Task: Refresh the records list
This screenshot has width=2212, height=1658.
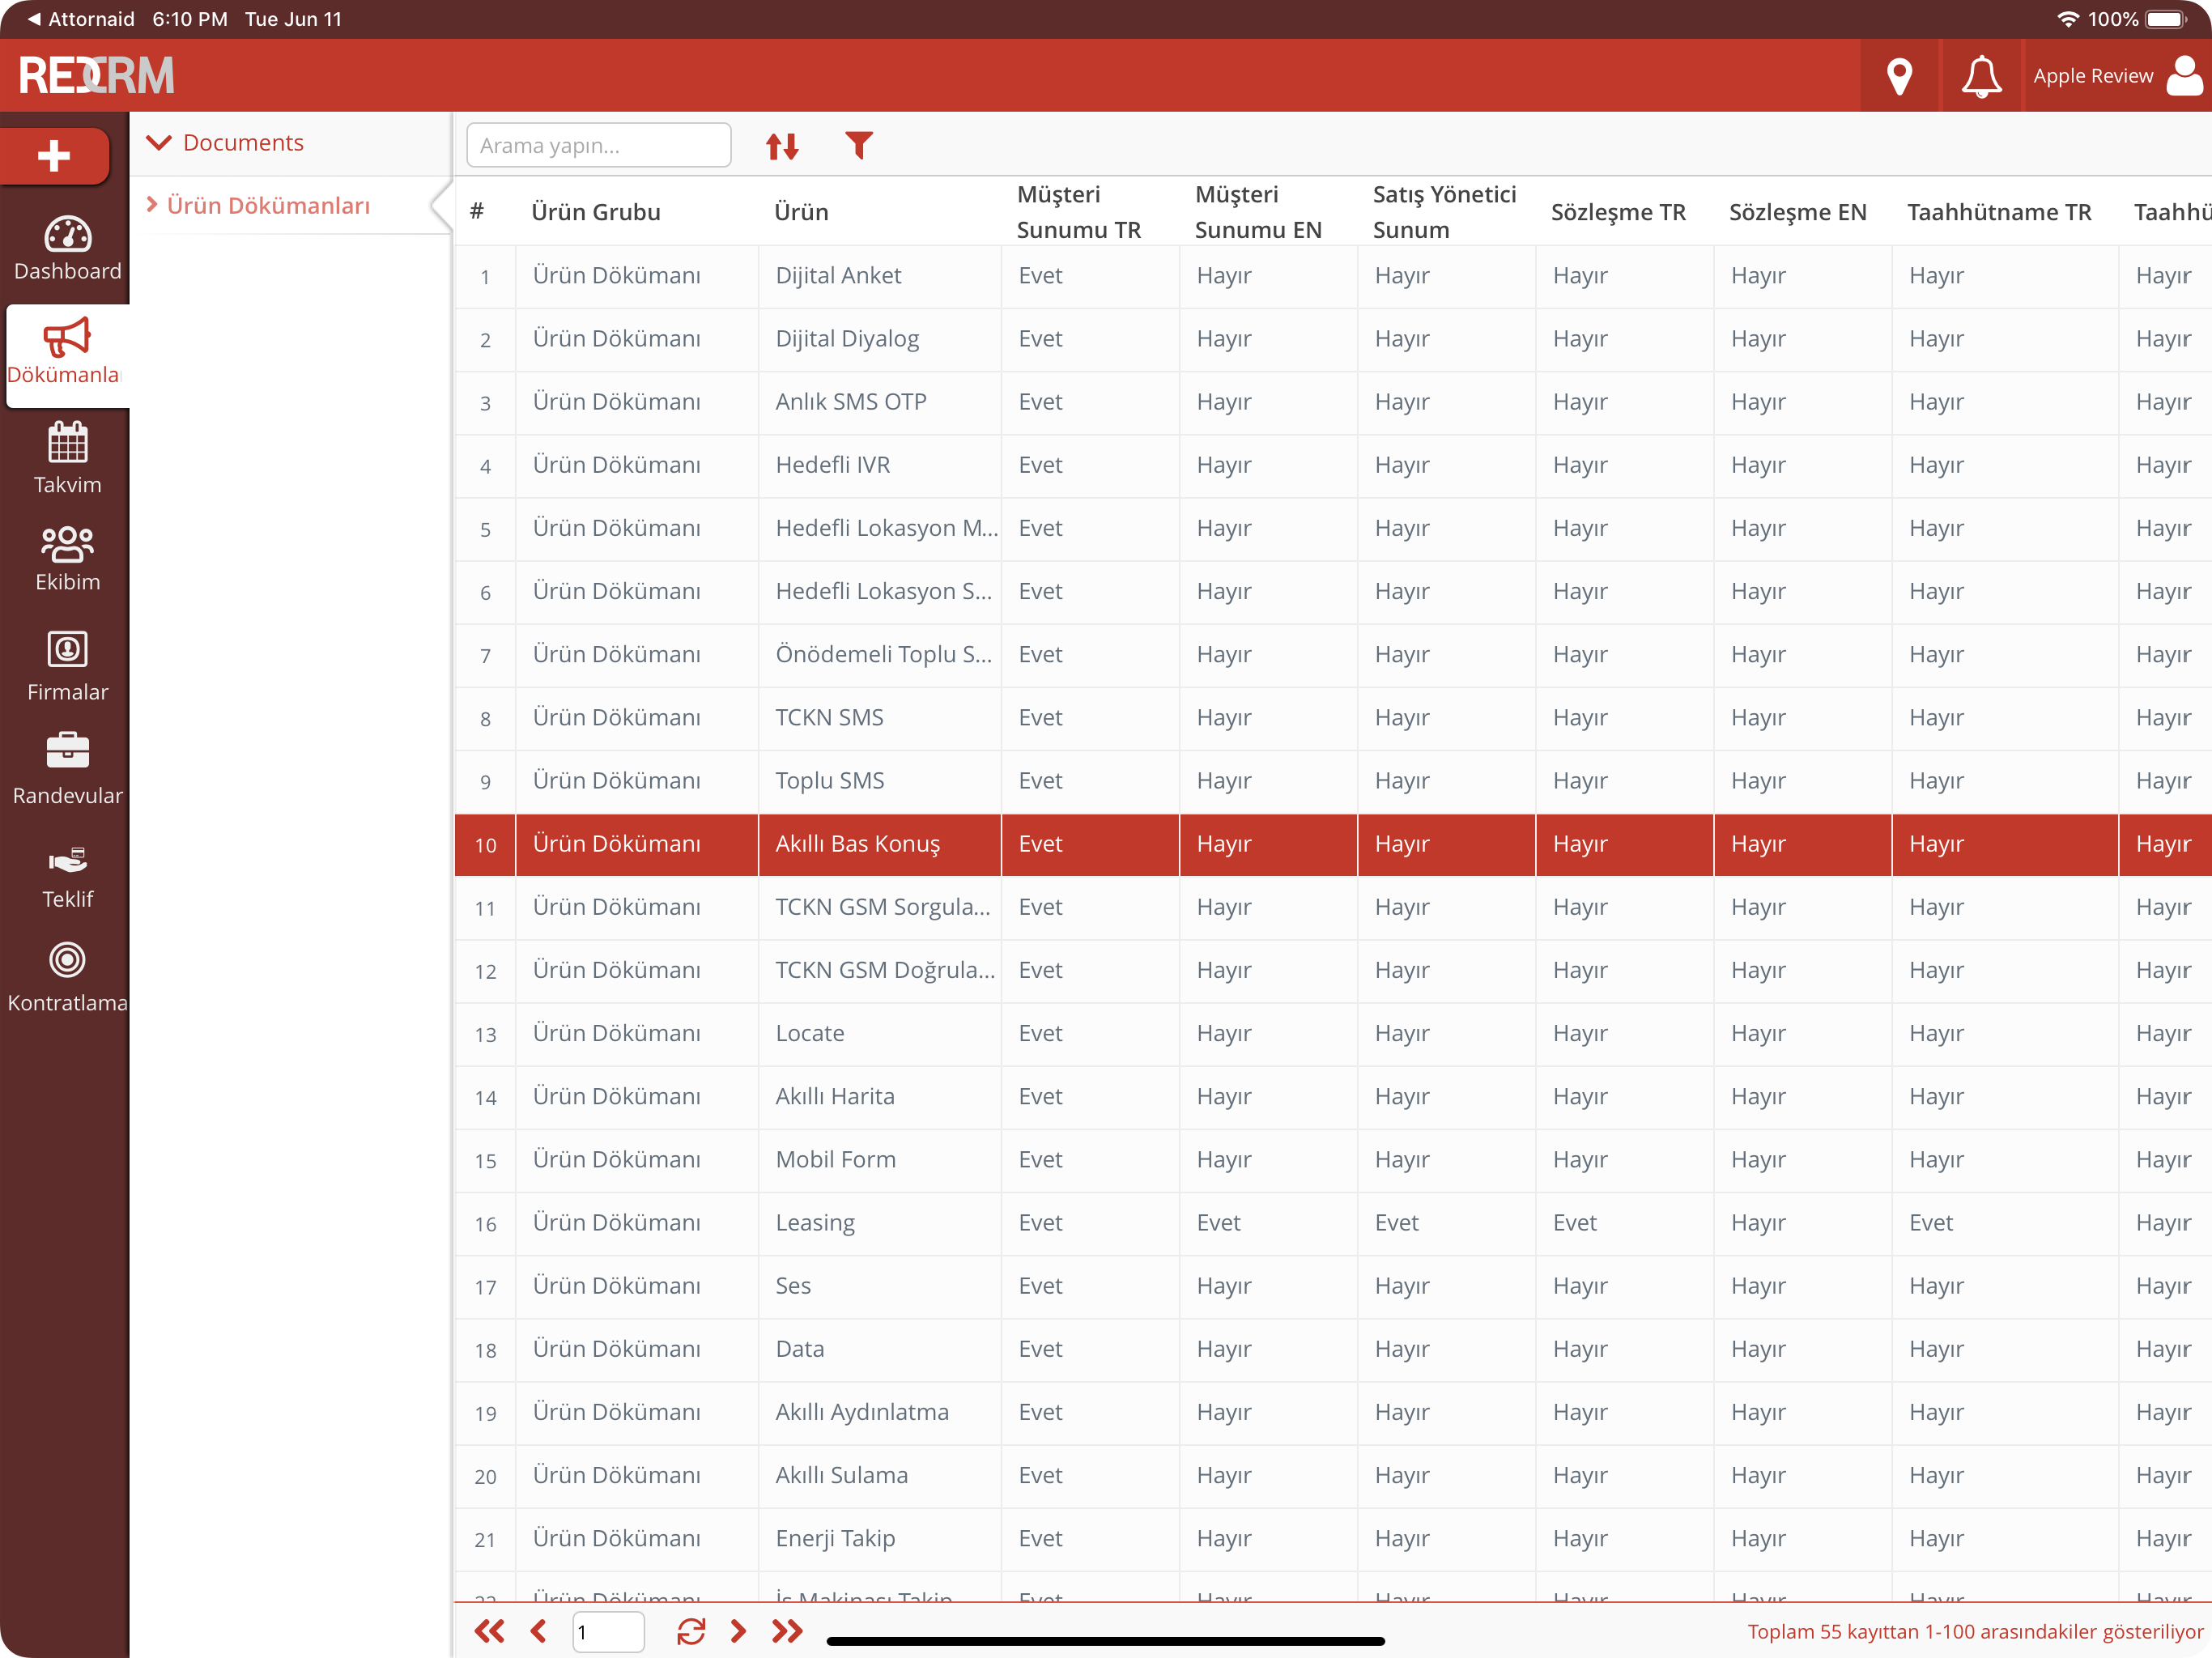Action: click(x=691, y=1632)
